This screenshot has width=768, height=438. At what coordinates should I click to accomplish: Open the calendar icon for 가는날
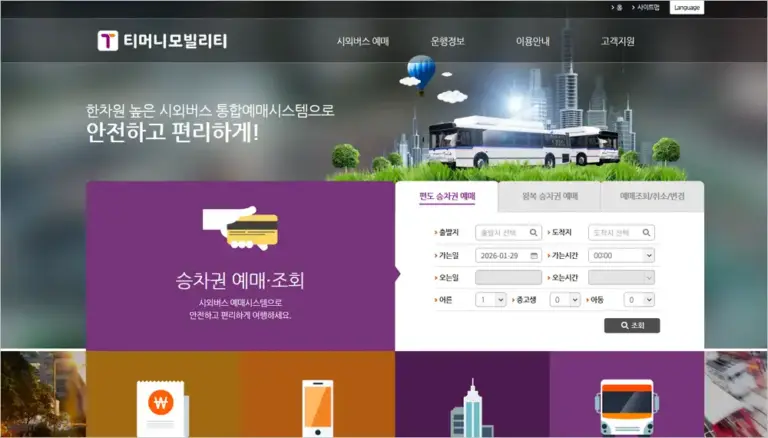tap(534, 256)
